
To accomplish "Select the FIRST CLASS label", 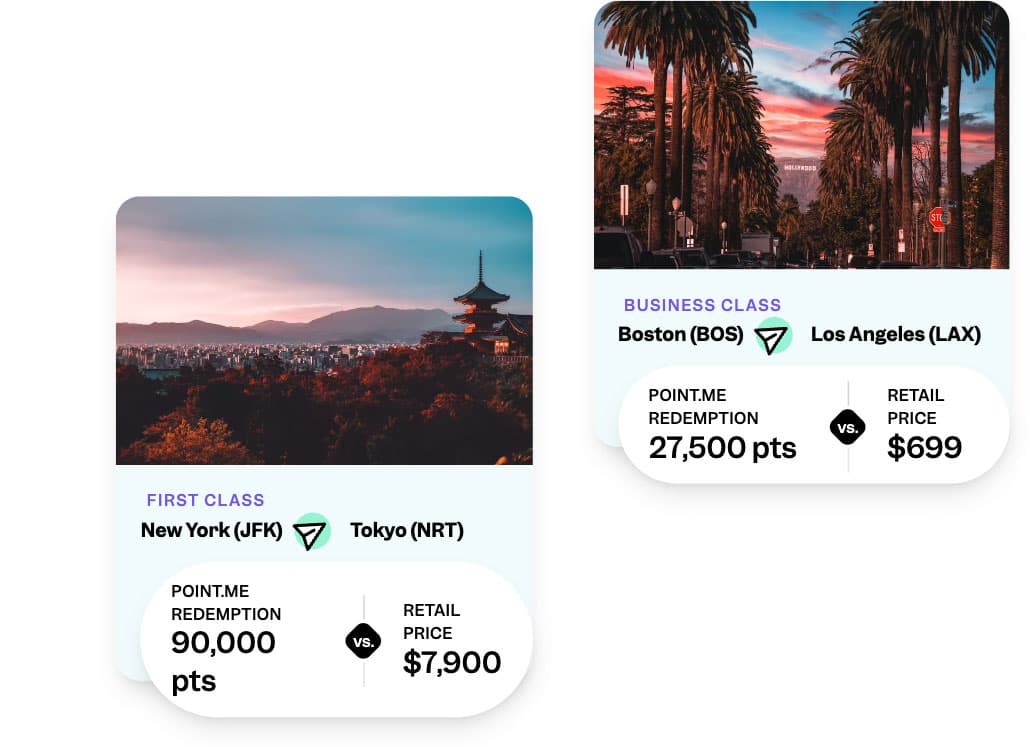I will click(205, 500).
